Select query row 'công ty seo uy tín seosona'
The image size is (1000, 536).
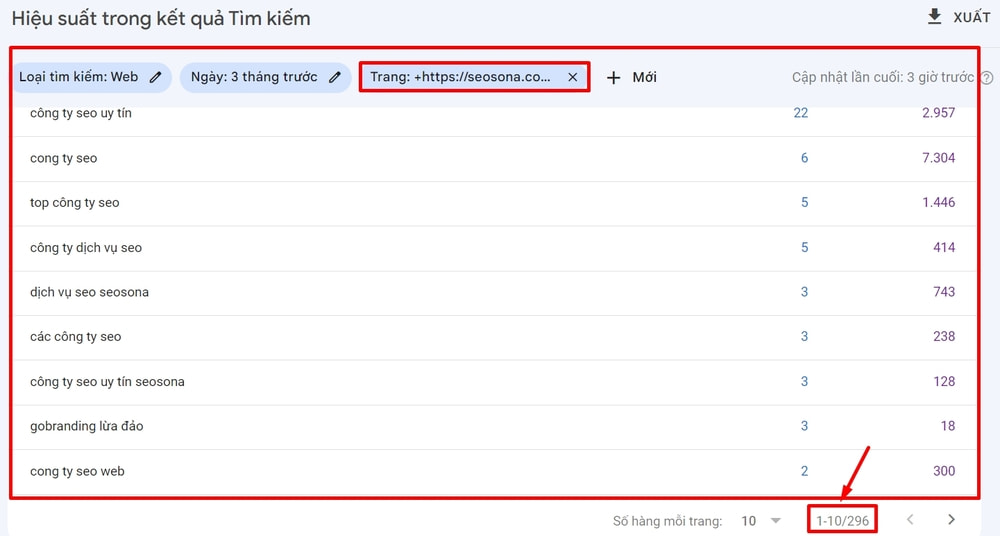[495, 382]
